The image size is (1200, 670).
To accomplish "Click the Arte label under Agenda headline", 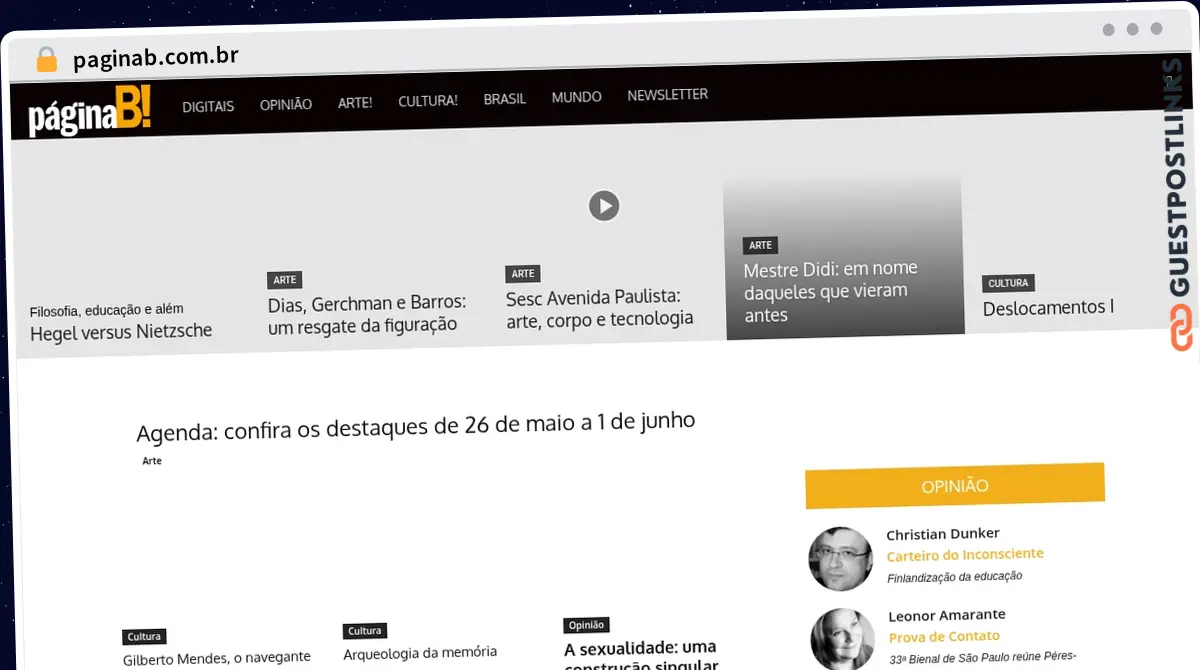I will (x=152, y=461).
